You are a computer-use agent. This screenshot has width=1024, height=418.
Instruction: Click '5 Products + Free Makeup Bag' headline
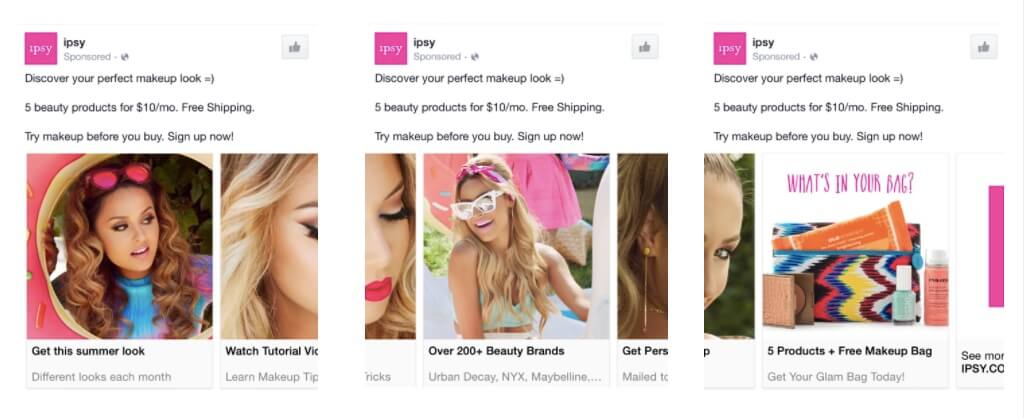click(x=850, y=351)
